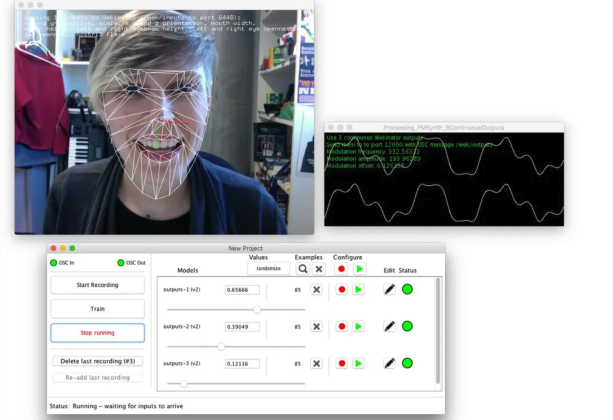Click the Train button

coord(98,309)
